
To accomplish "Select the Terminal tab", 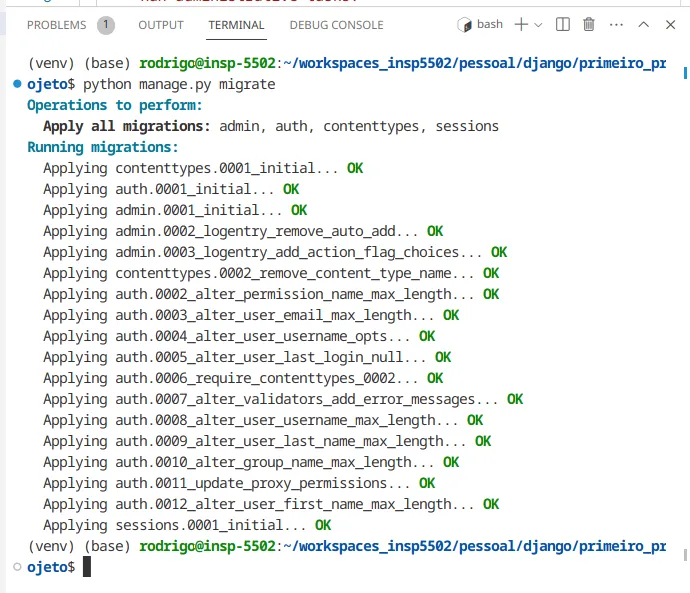I will [x=236, y=25].
